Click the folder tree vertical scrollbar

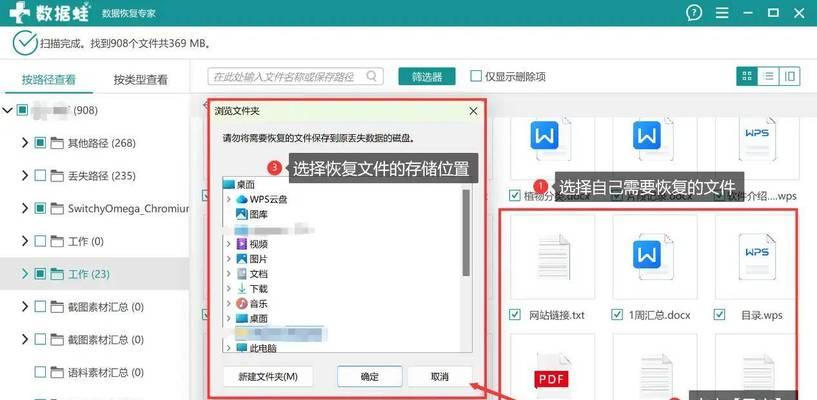click(466, 232)
